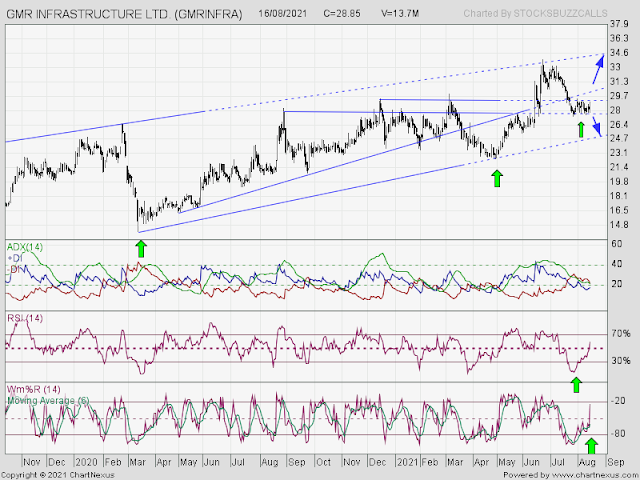
Task: Click the Moving Average (6) legend label
Action: click(x=48, y=401)
